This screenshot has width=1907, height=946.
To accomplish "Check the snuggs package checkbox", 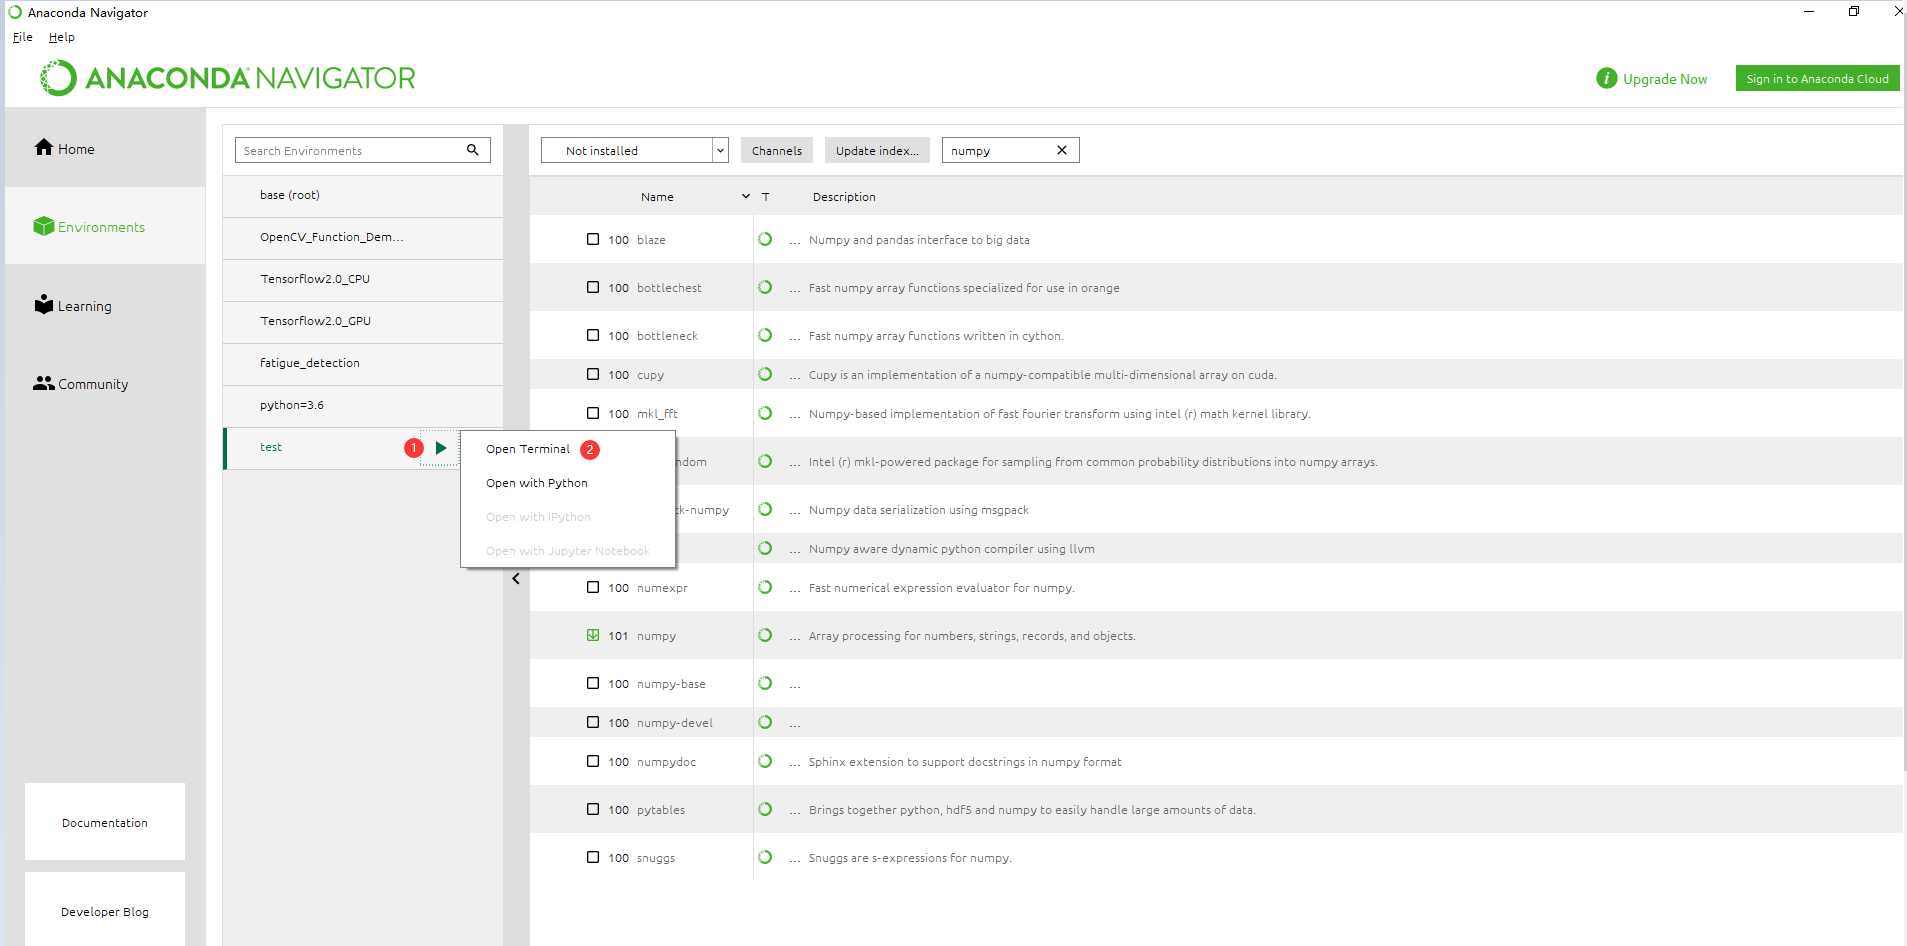I will 593,857.
